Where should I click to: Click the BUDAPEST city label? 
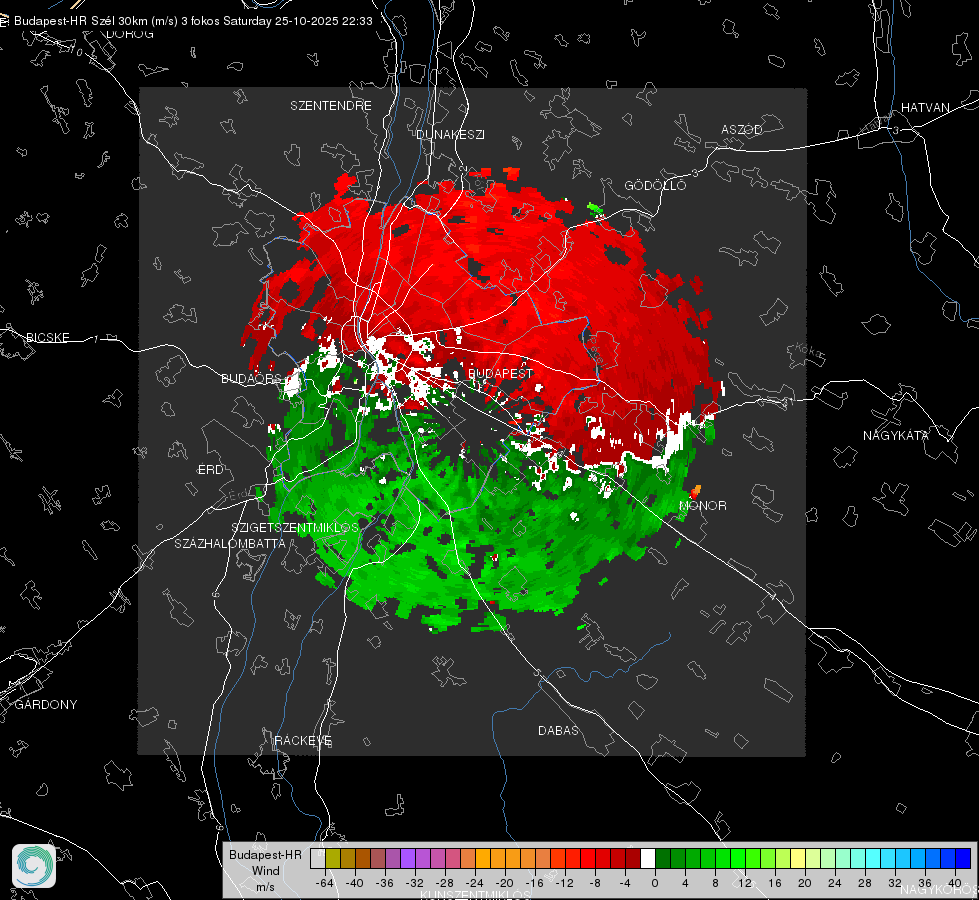pyautogui.click(x=501, y=373)
